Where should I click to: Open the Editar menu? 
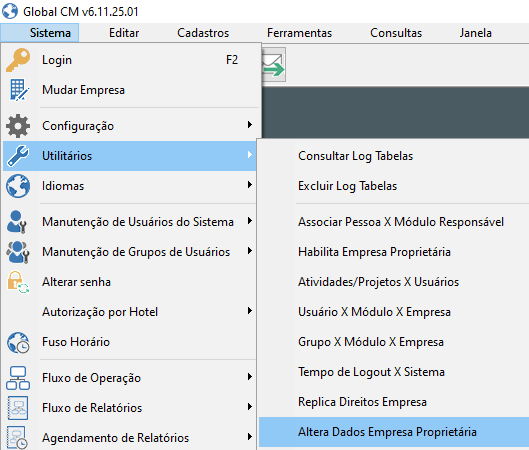point(124,33)
